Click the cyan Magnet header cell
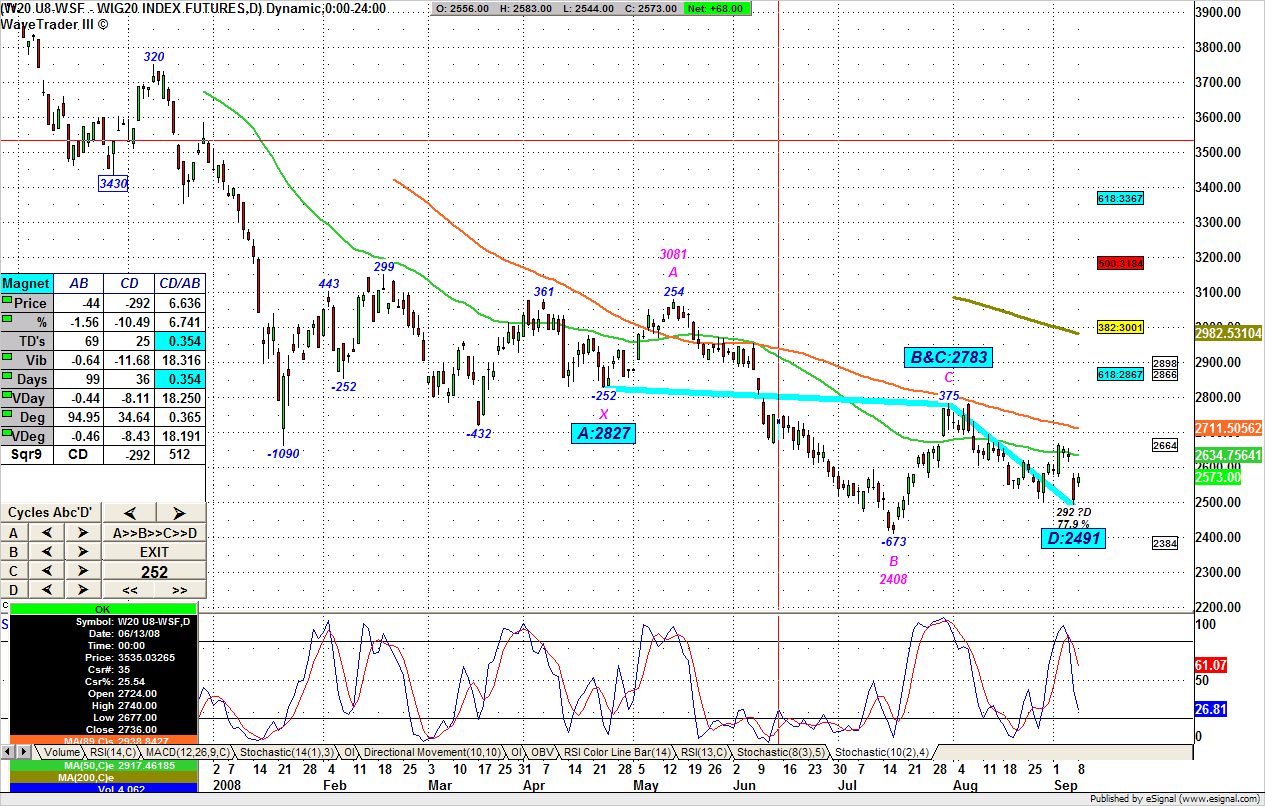The height and width of the screenshot is (806, 1265). pos(26,283)
